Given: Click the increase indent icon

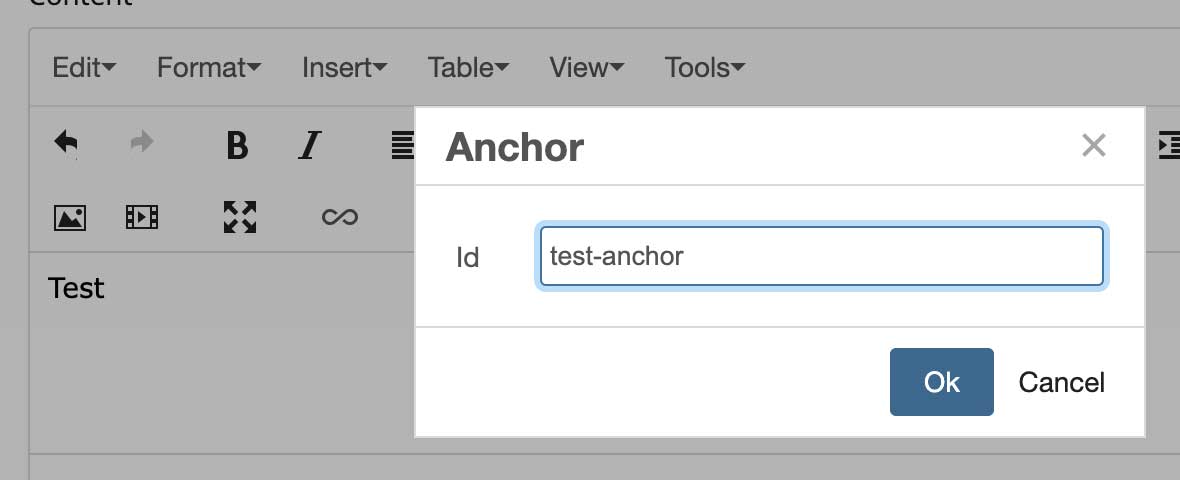Looking at the screenshot, I should (x=1167, y=145).
